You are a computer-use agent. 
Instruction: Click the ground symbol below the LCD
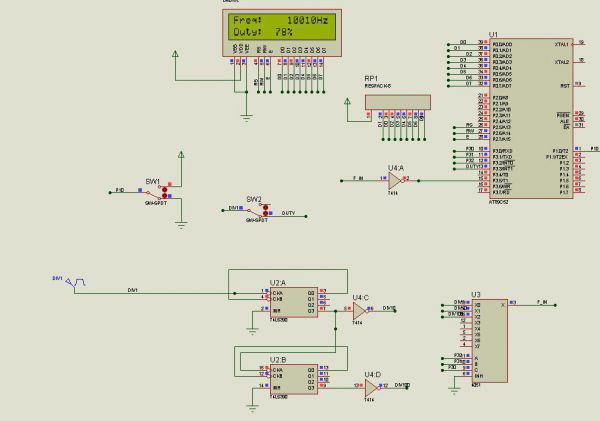(x=245, y=117)
